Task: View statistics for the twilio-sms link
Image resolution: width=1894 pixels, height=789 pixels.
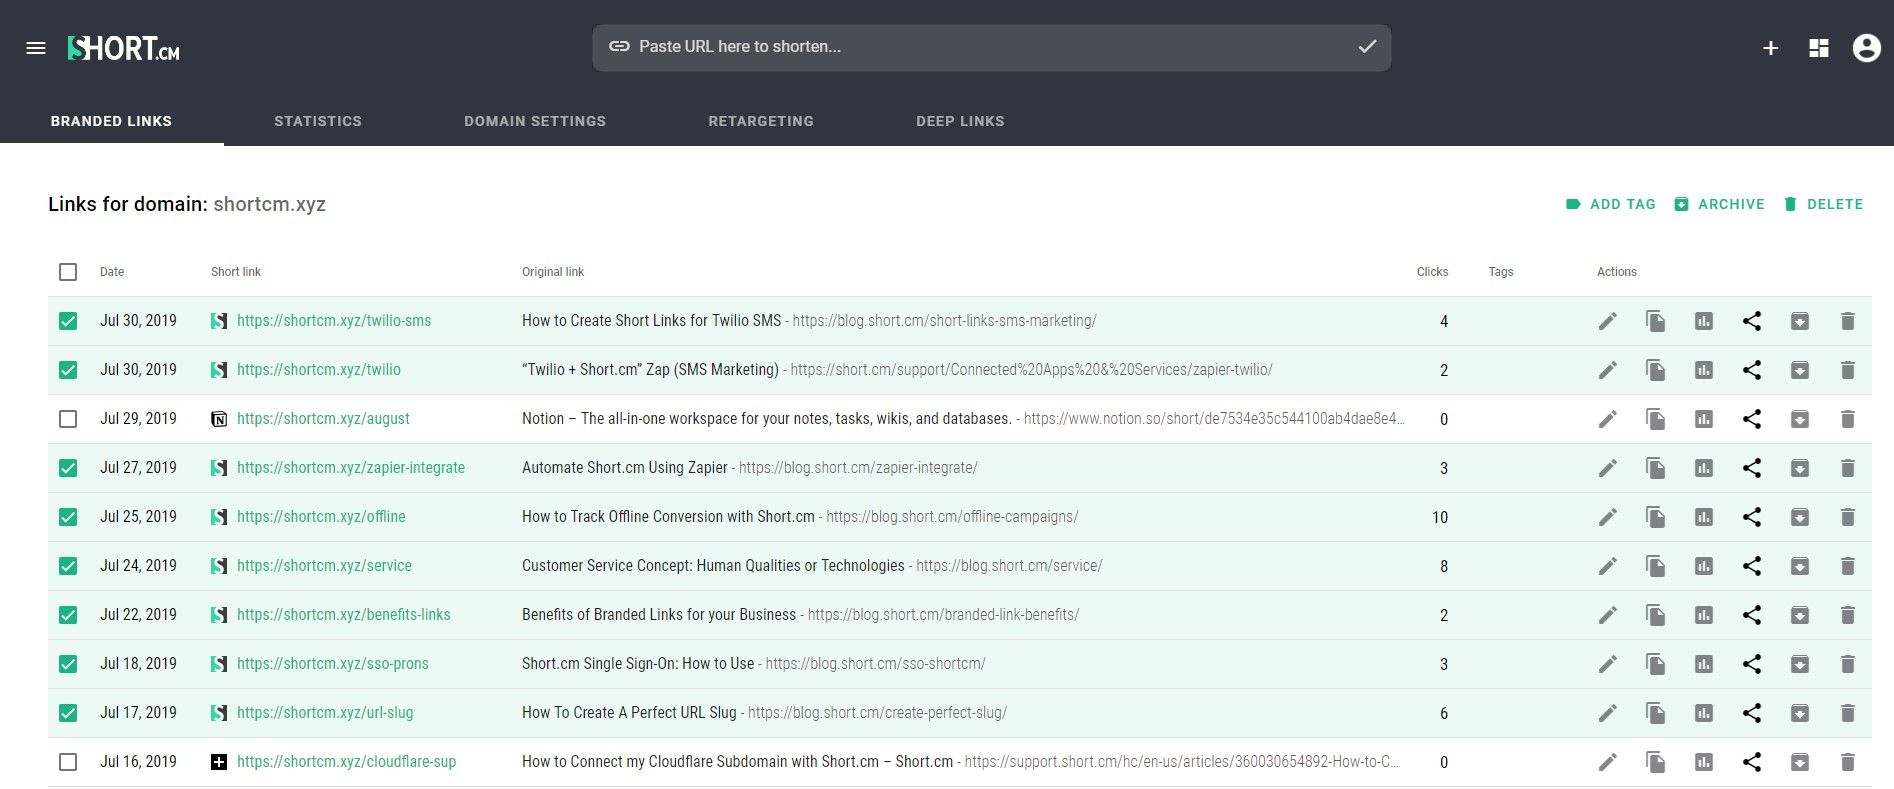Action: tap(1703, 321)
